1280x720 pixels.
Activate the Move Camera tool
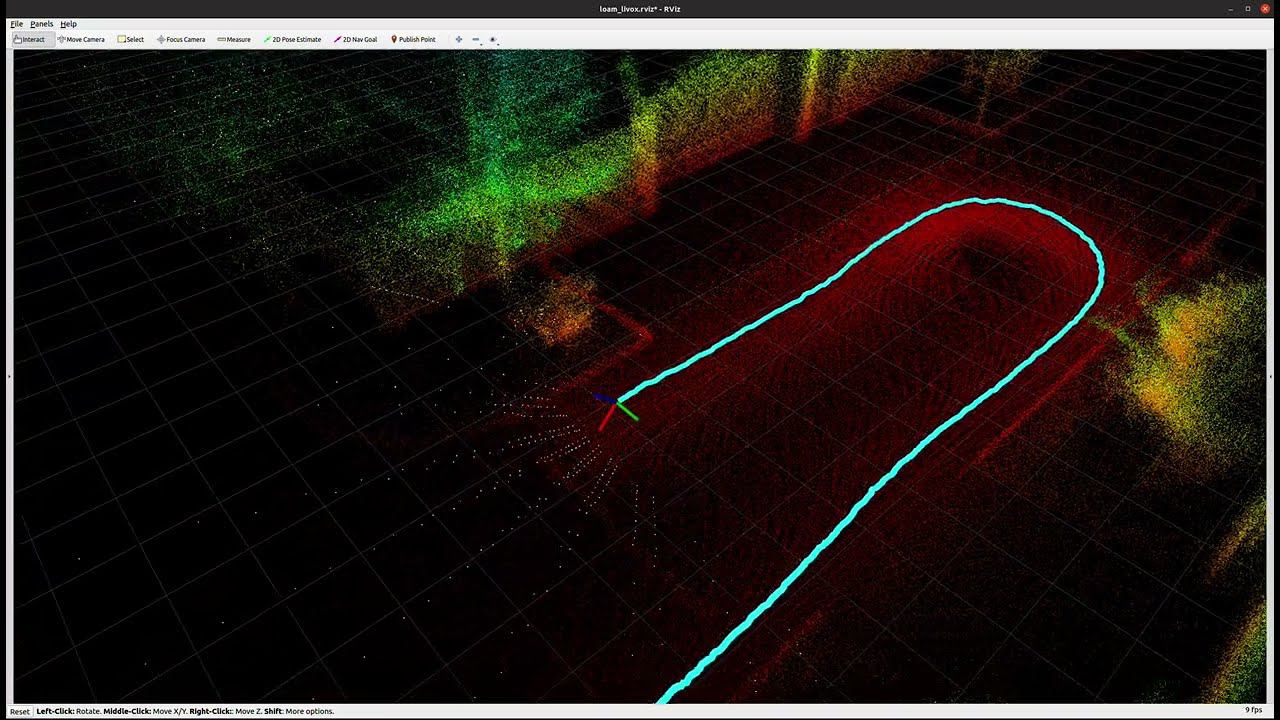point(81,40)
